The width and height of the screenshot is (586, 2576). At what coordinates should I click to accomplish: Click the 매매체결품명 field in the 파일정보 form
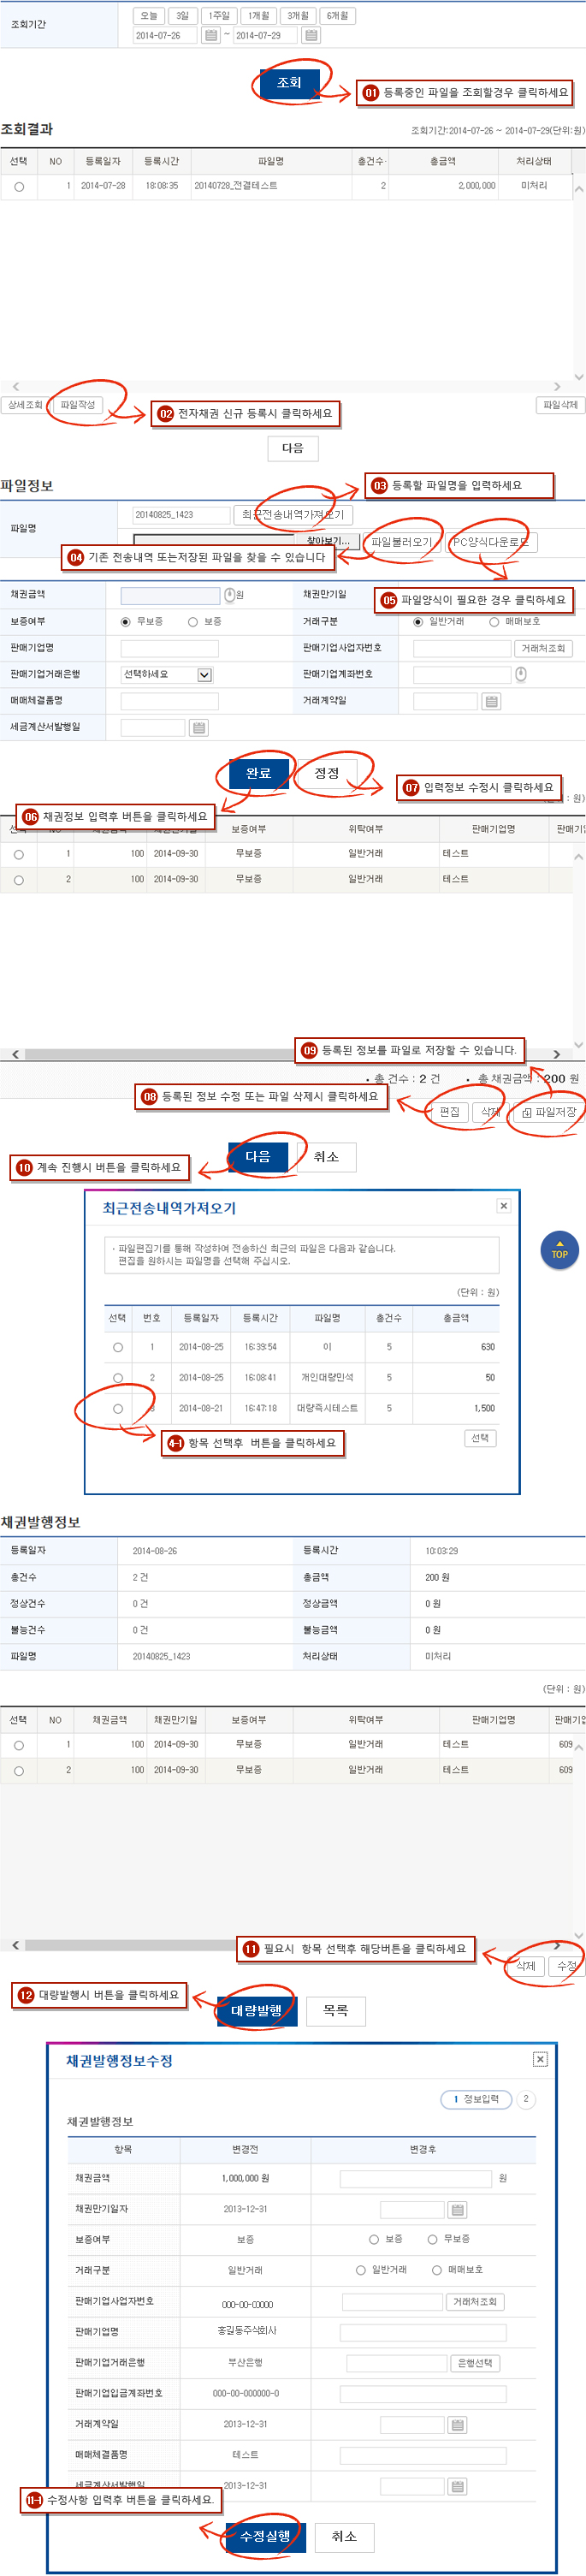tap(170, 701)
